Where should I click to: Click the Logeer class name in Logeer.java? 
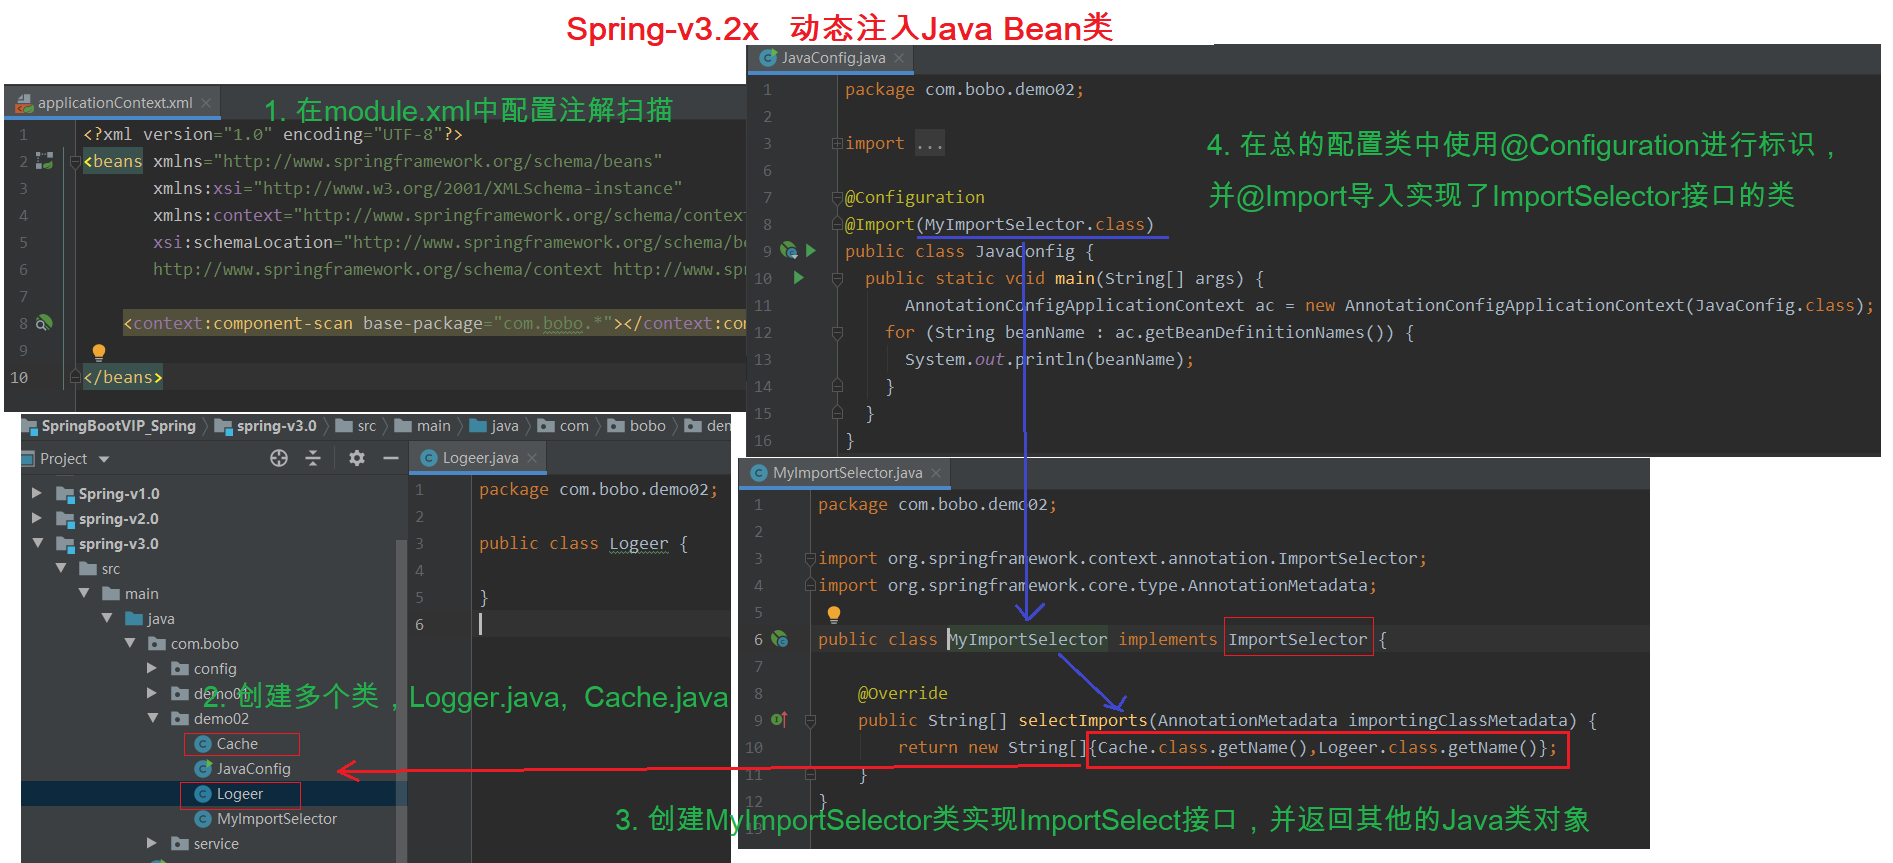click(638, 543)
